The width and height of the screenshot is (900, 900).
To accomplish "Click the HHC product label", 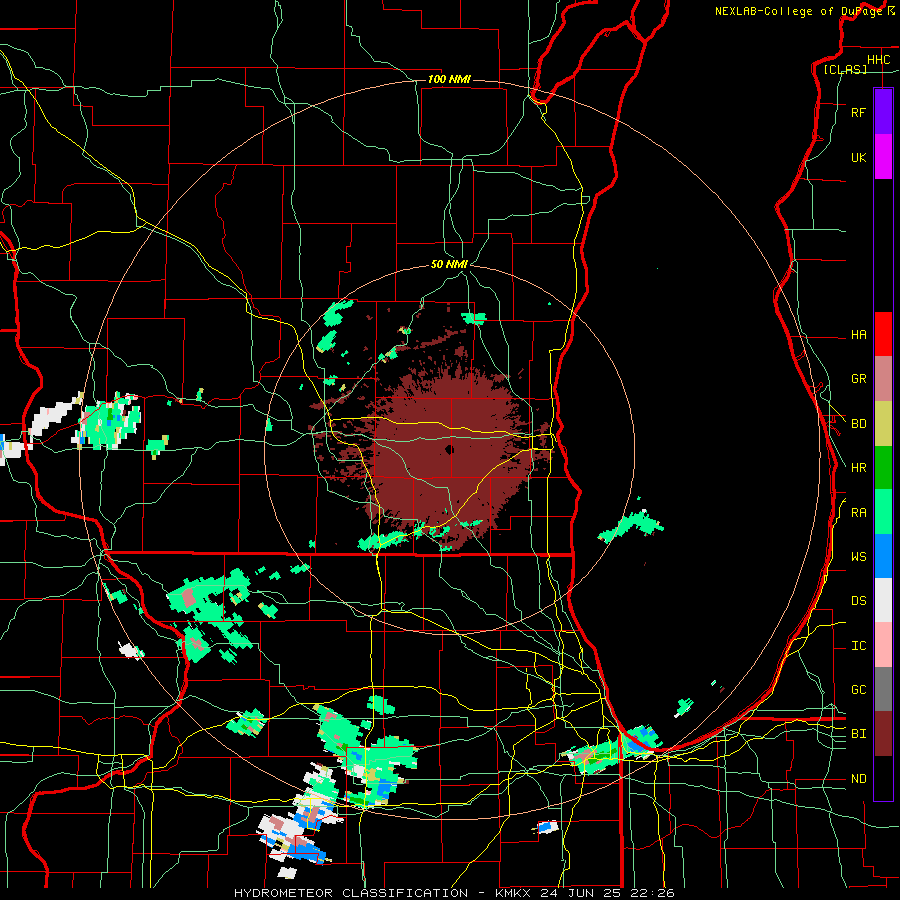I will [878, 60].
